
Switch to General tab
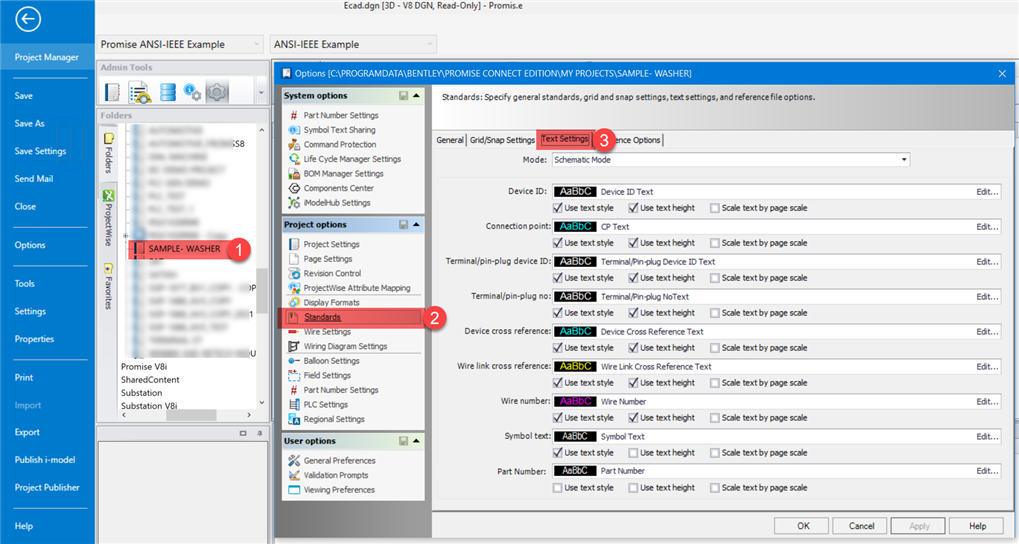[x=450, y=140]
